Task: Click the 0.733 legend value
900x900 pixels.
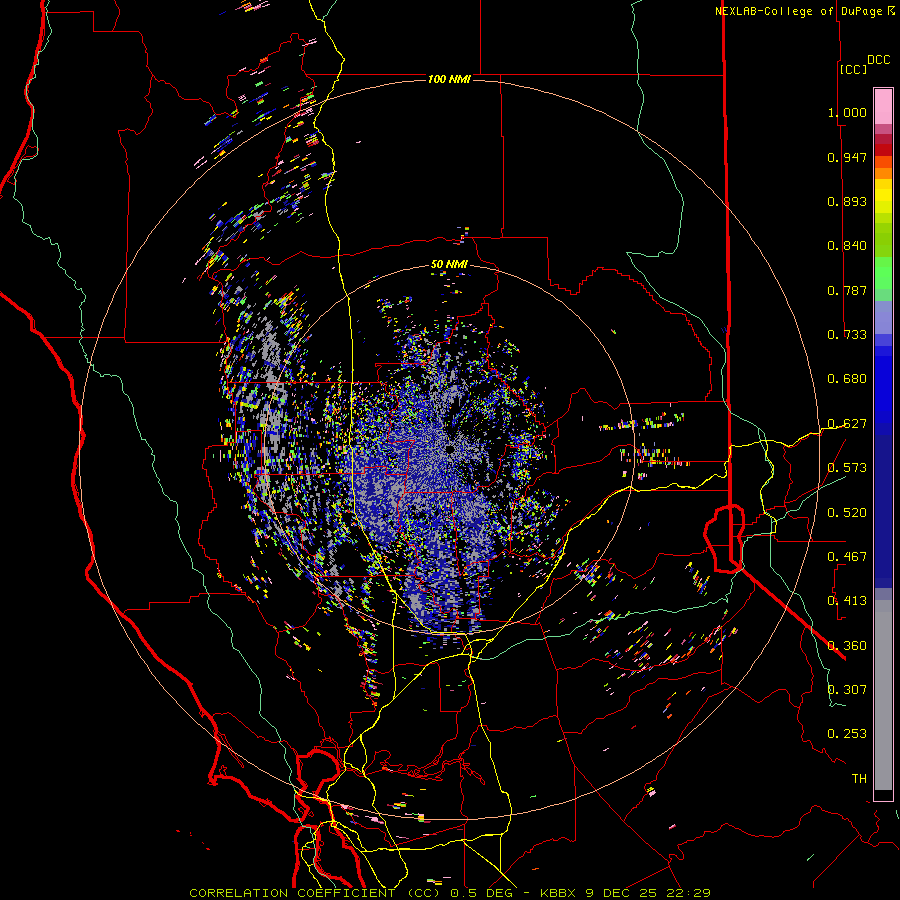Action: tap(847, 335)
